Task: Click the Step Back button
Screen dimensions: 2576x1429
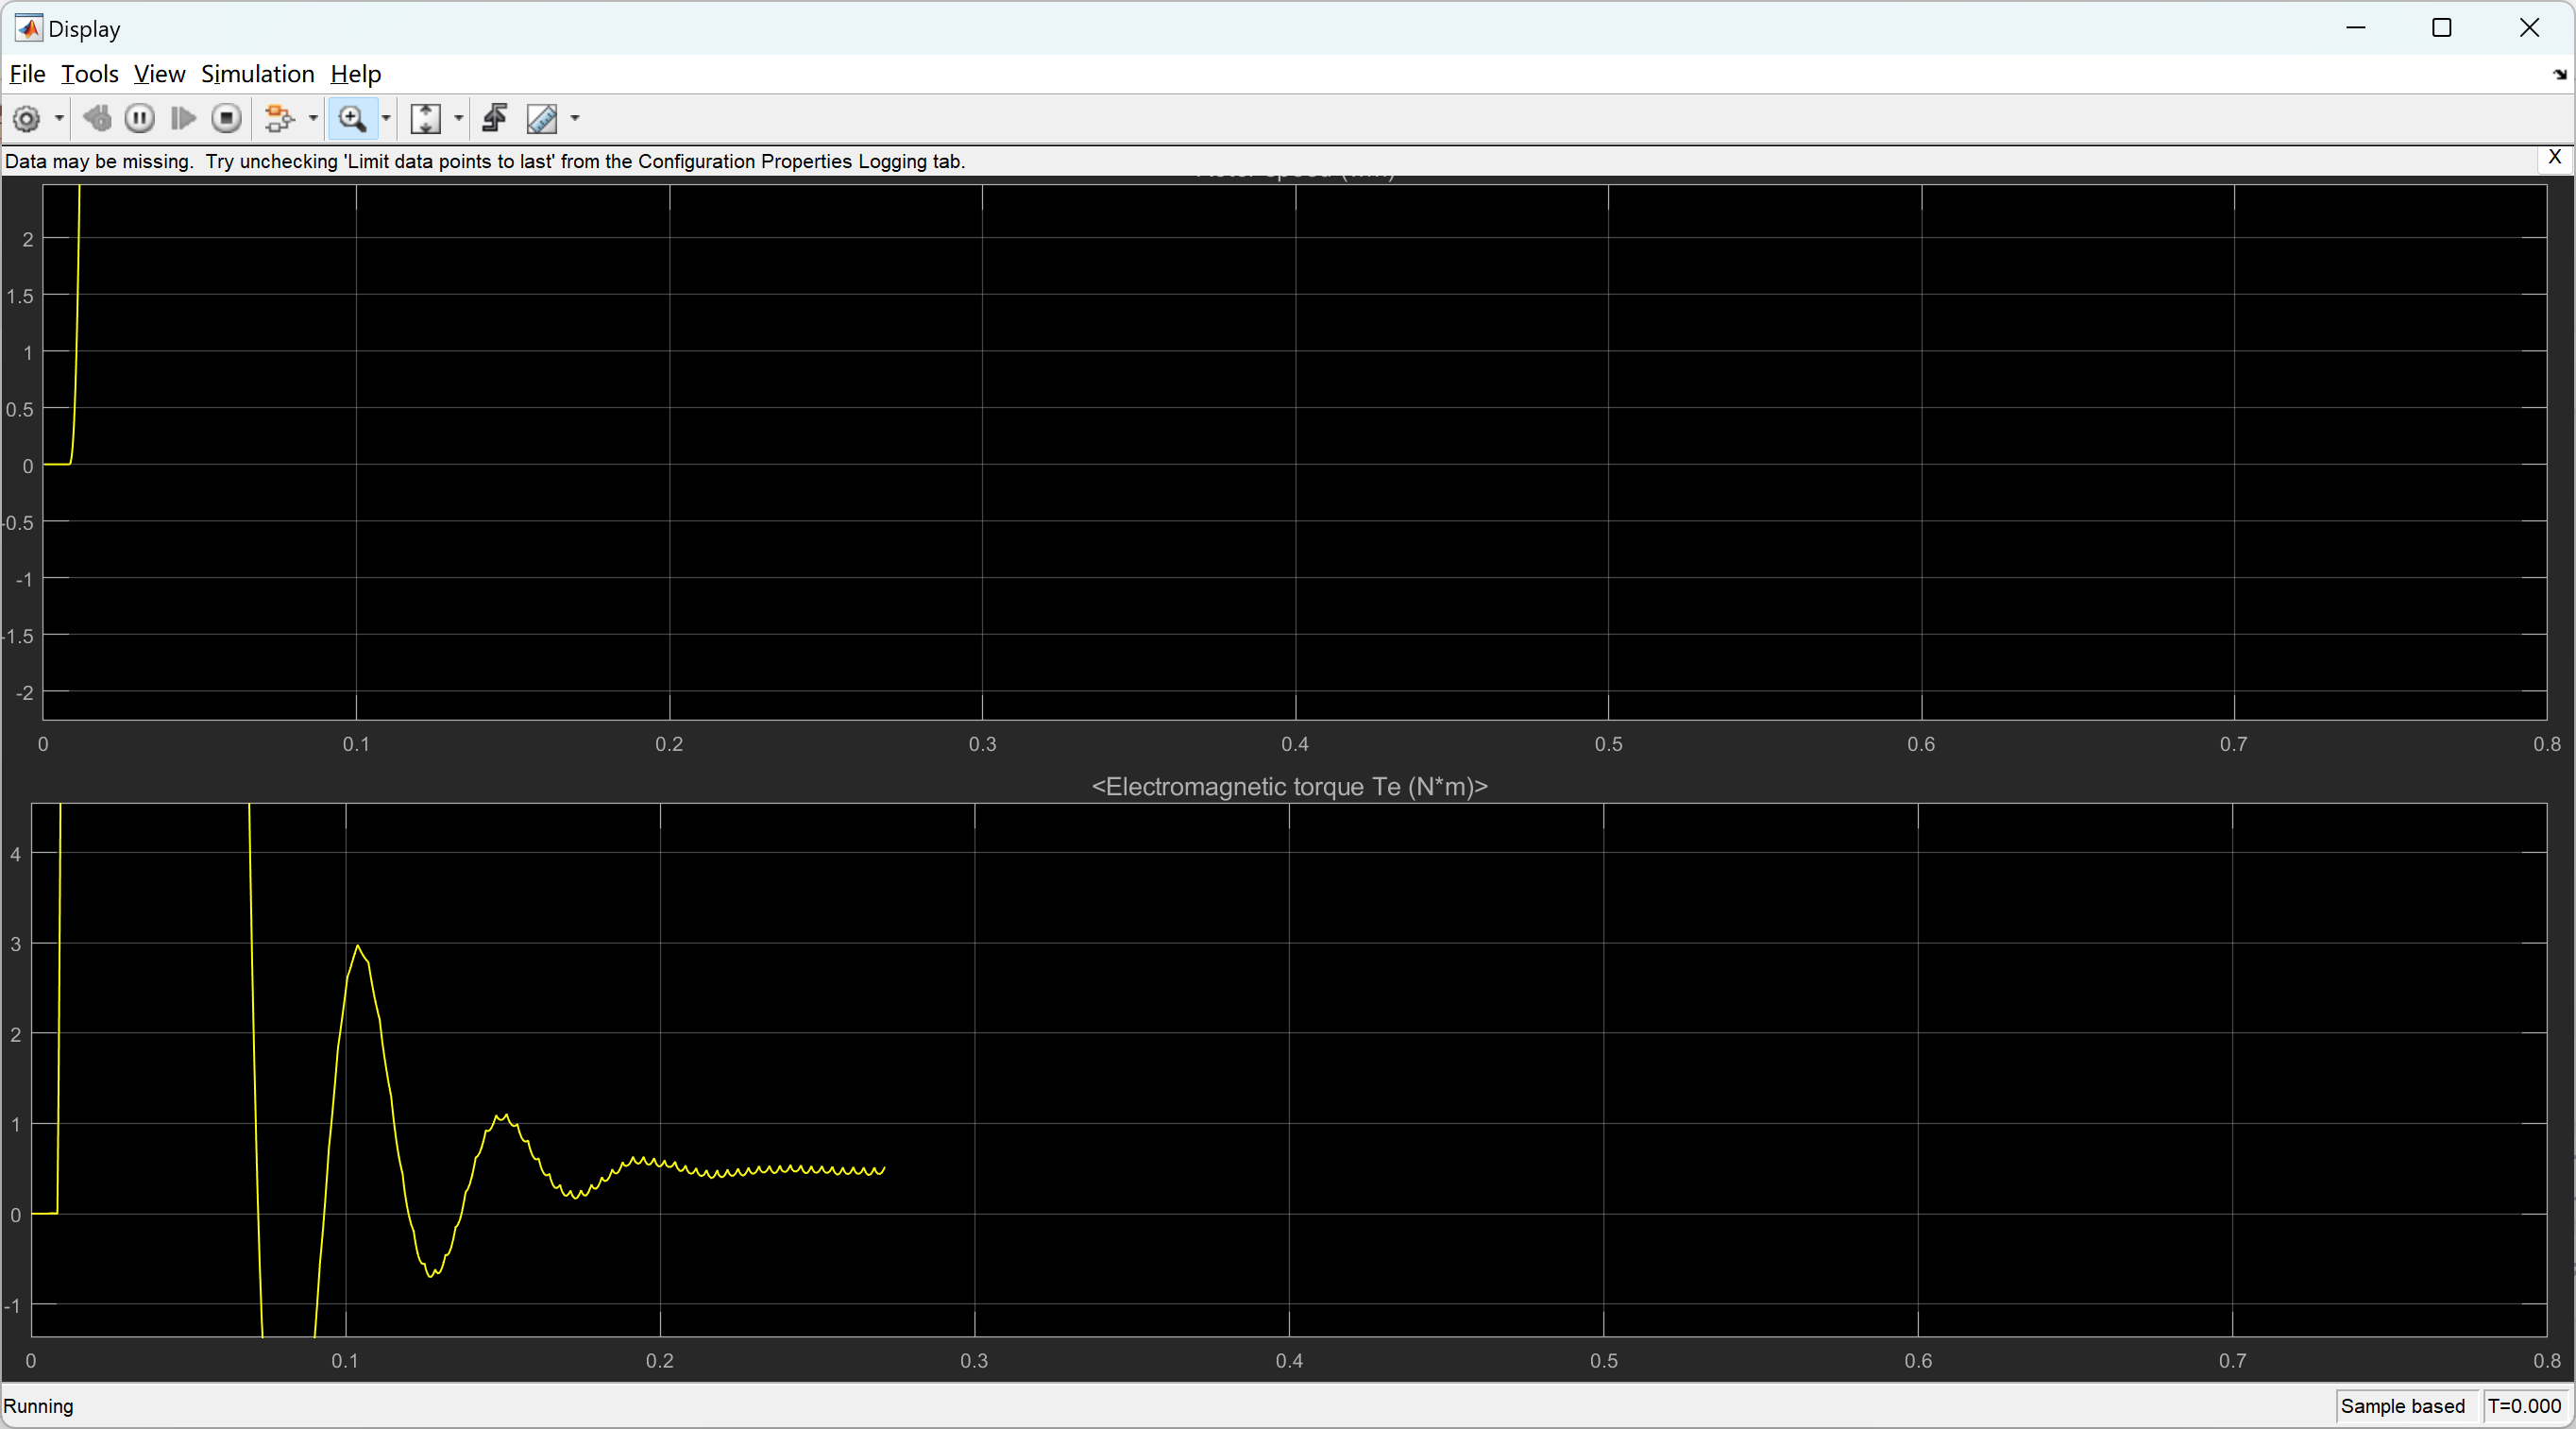Action: pos(97,119)
